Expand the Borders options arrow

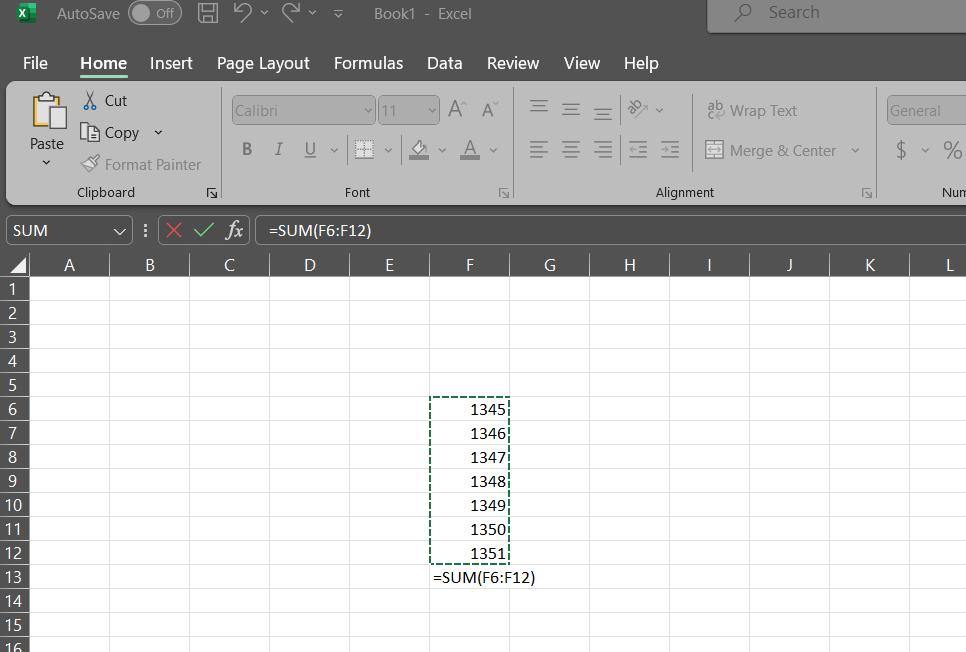388,150
